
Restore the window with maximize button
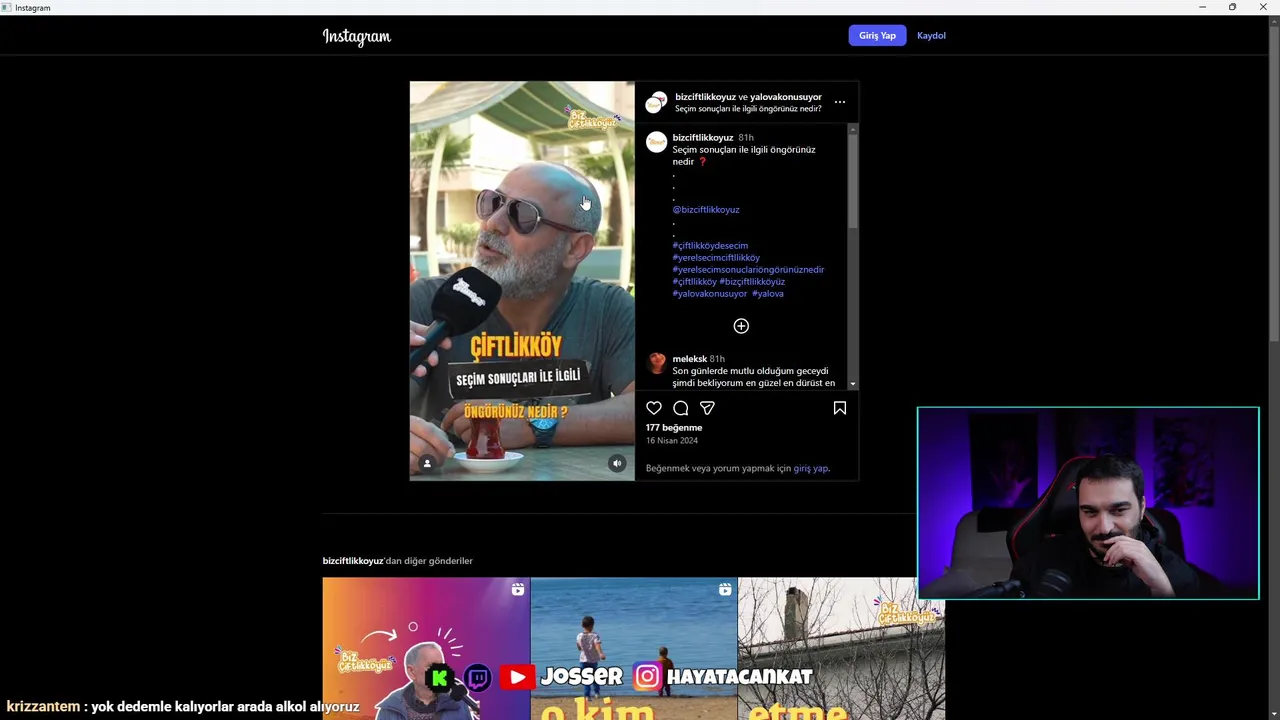pyautogui.click(x=1232, y=7)
